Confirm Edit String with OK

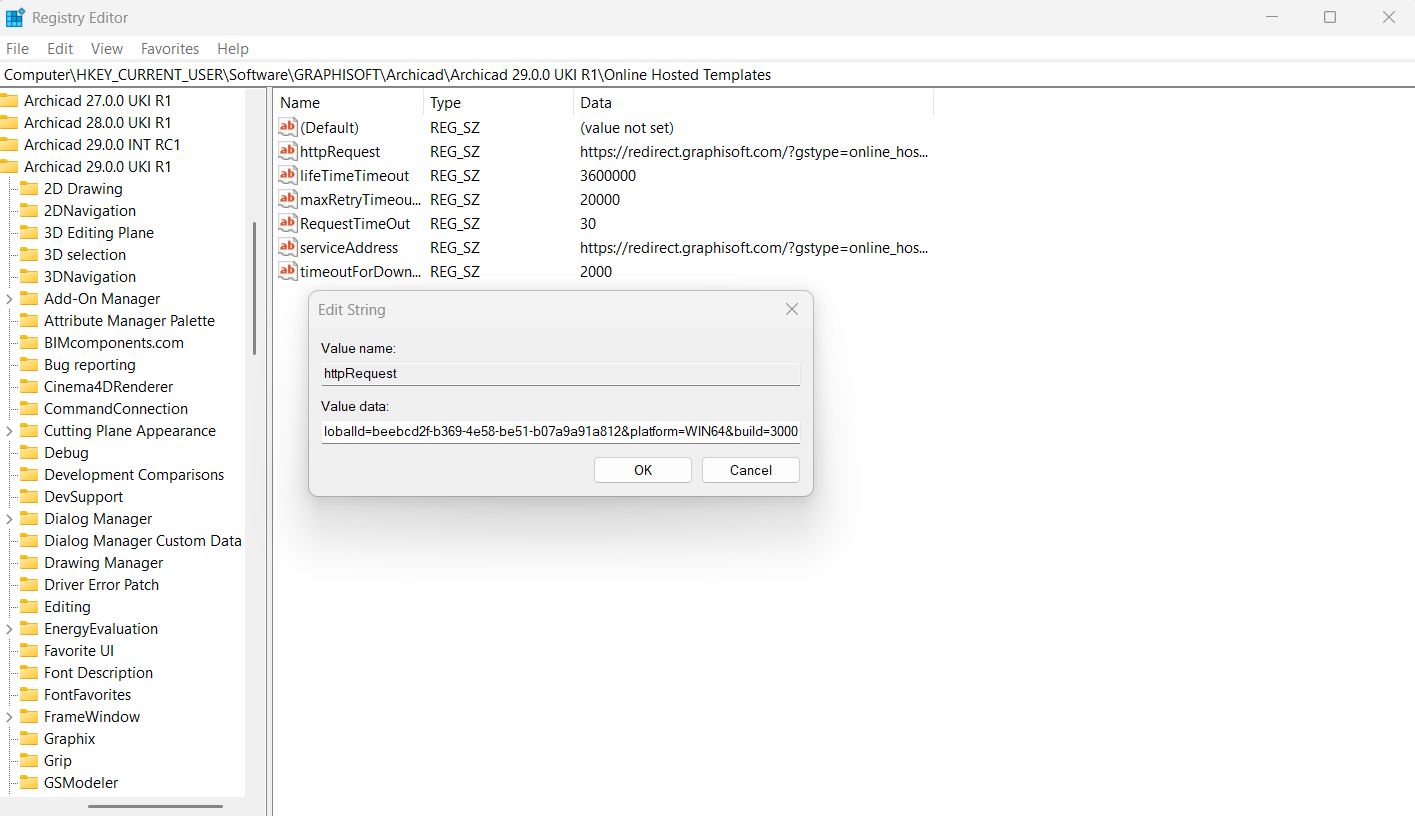[643, 470]
